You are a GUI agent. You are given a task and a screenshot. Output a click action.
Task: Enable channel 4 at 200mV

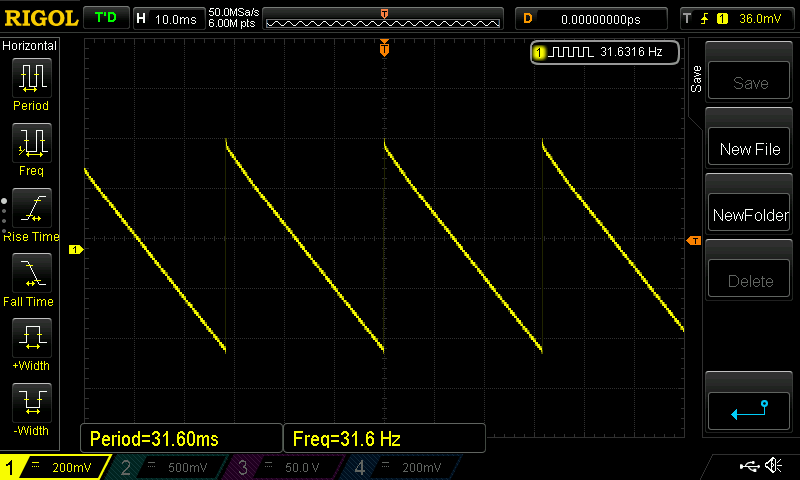tap(400, 467)
